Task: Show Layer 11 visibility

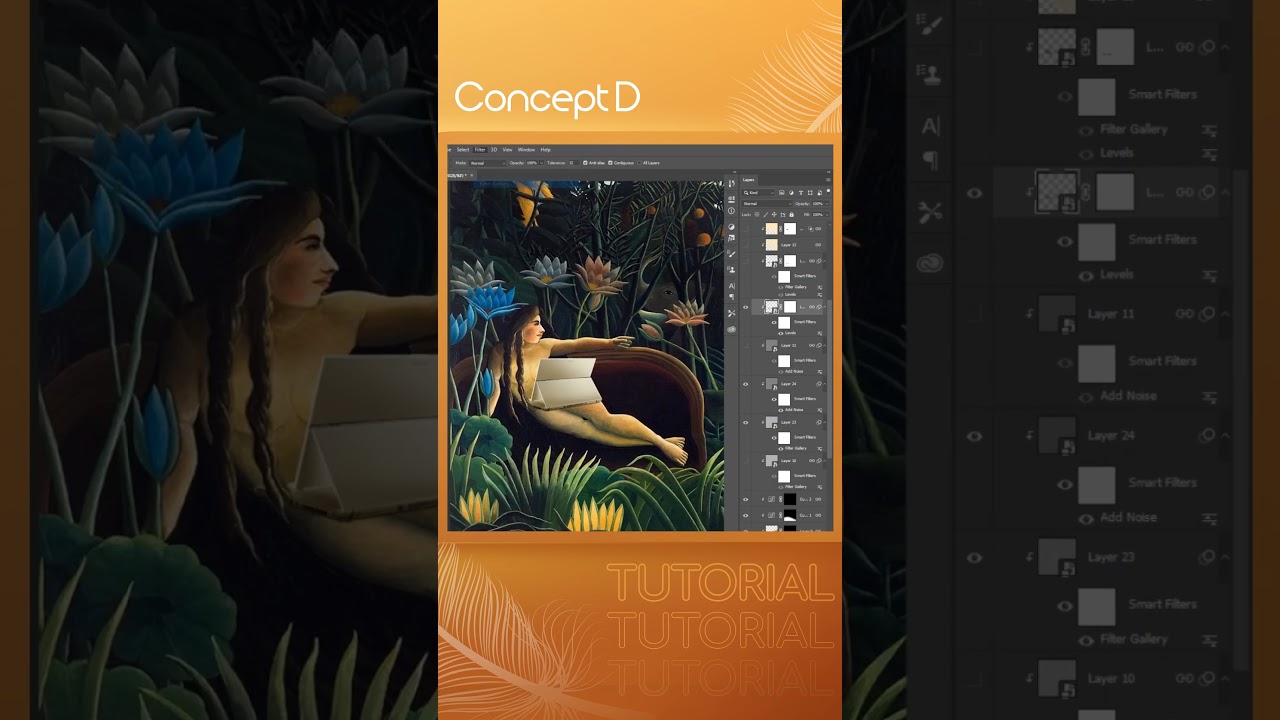Action: coord(747,345)
